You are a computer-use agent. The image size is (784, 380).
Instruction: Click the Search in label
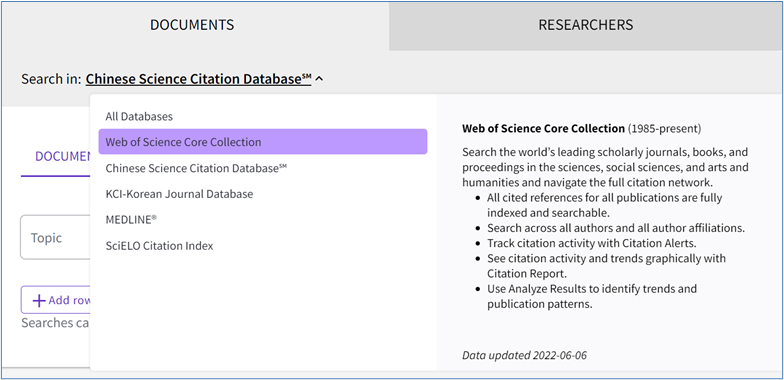point(51,79)
